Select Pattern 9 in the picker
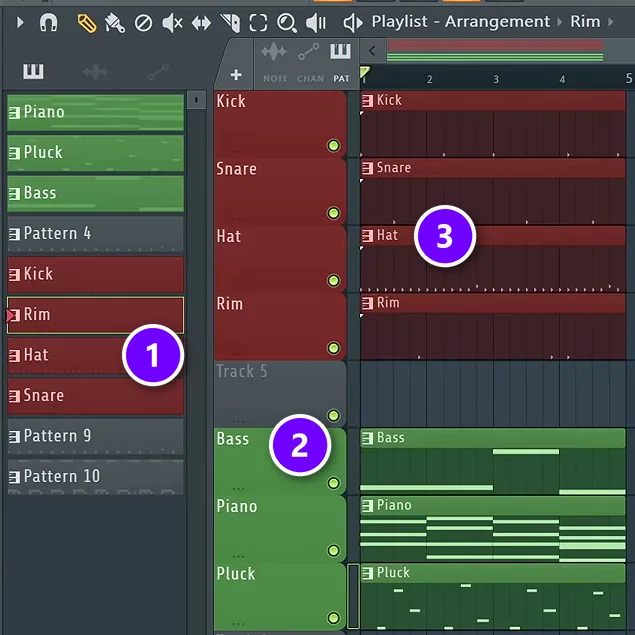This screenshot has width=635, height=635. 96,437
